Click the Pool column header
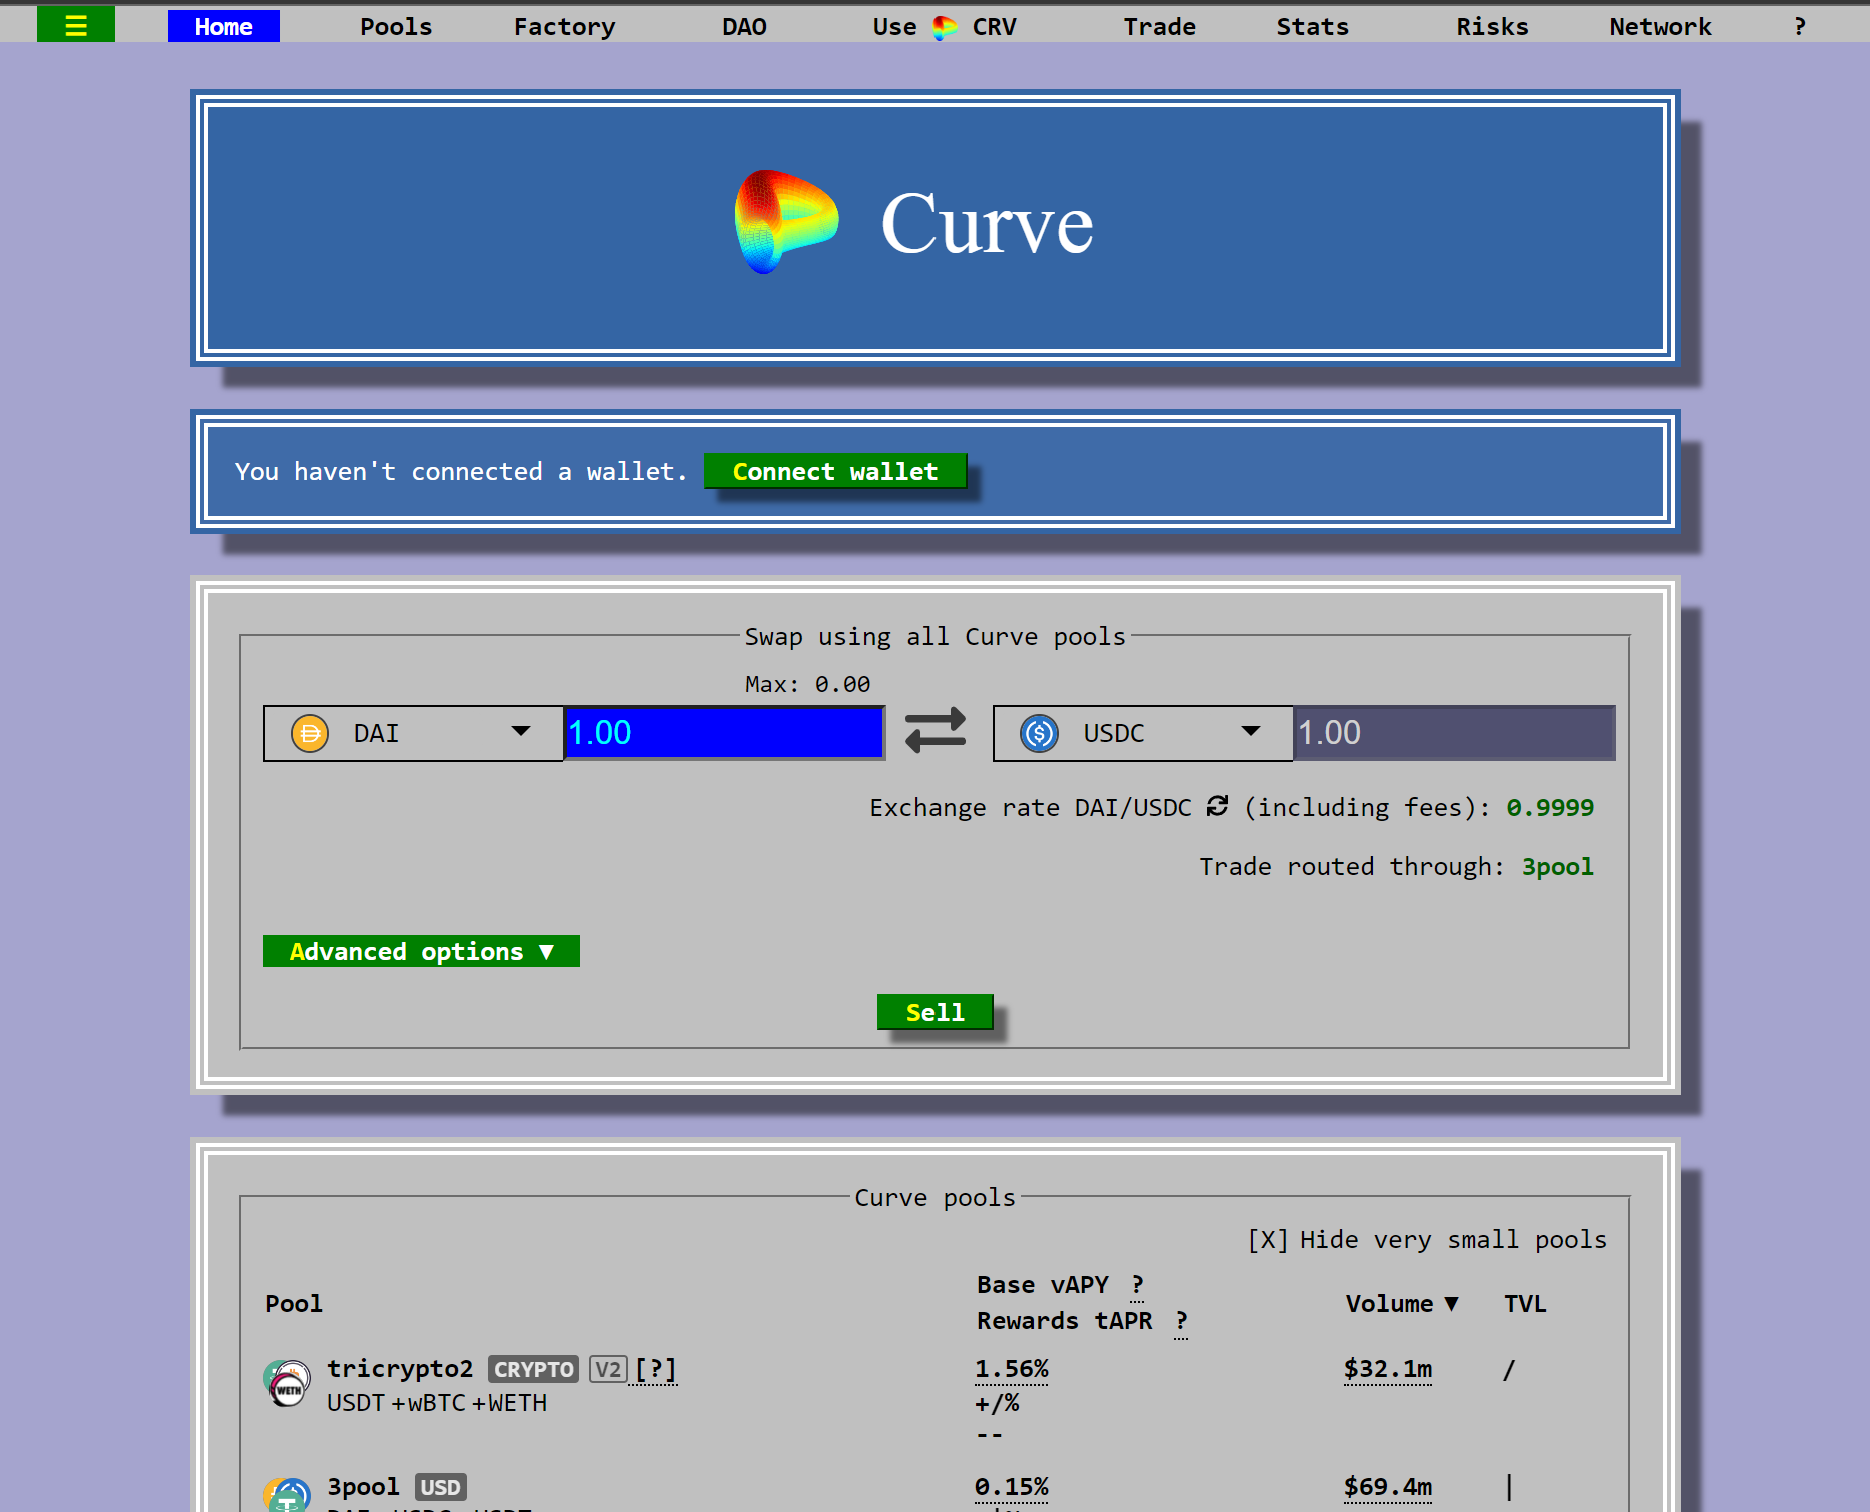This screenshot has height=1512, width=1870. coord(294,1304)
